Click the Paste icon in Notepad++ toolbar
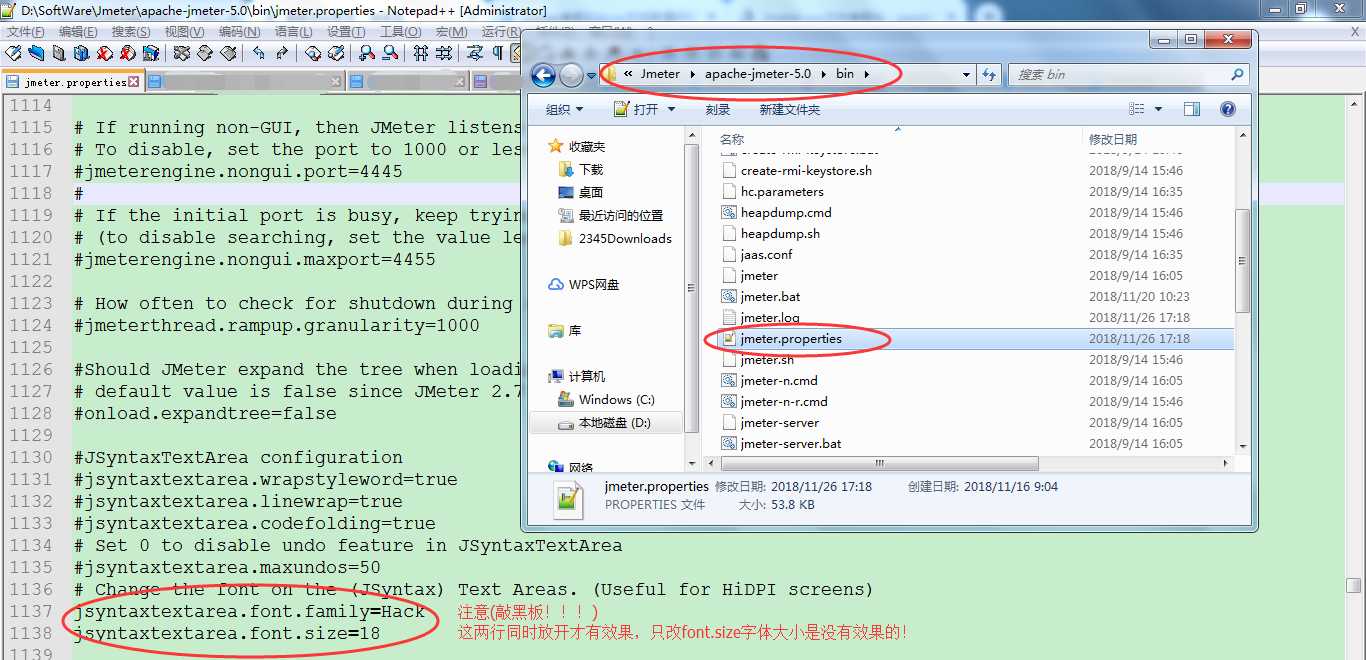Viewport: 1366px width, 660px height. click(x=228, y=53)
